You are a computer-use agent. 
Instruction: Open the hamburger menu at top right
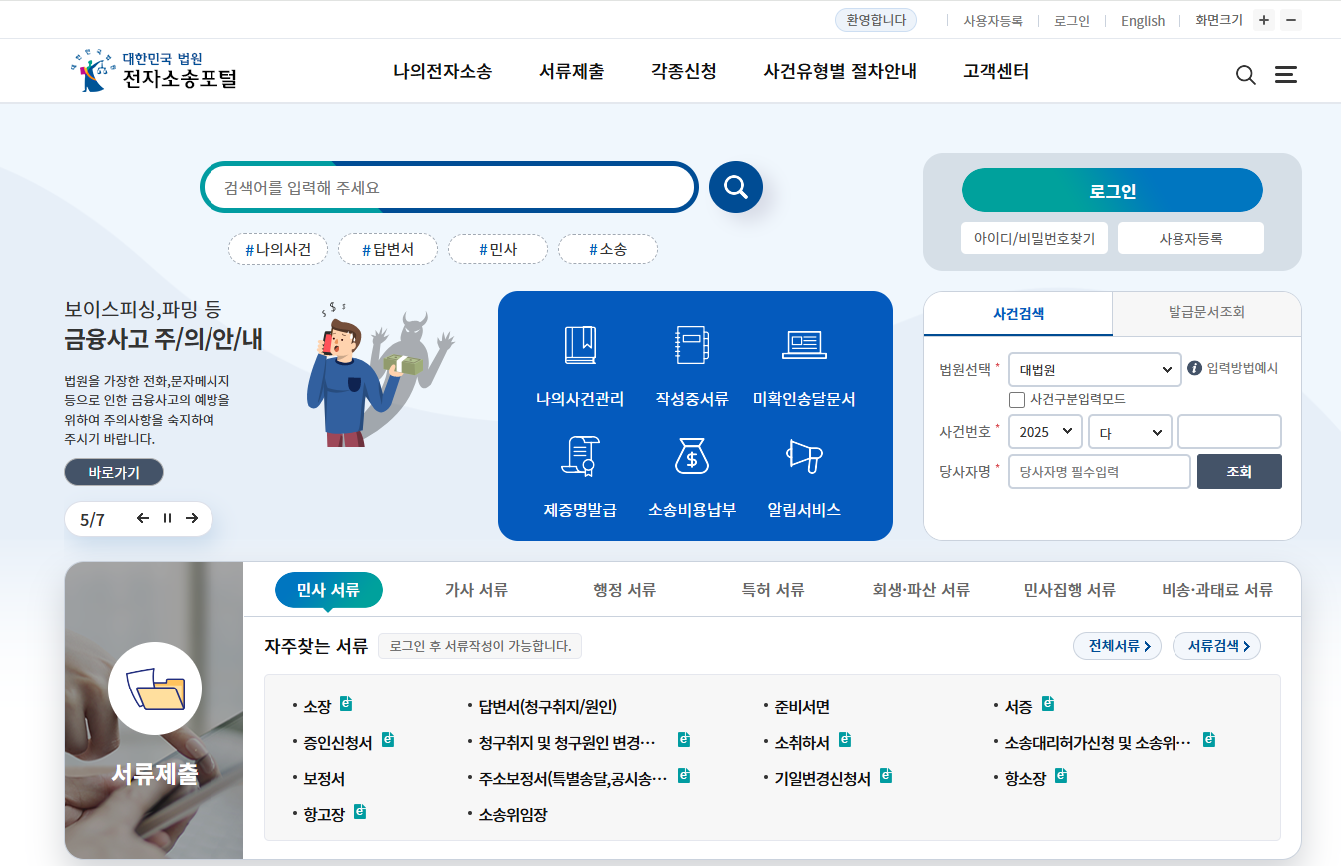(1286, 73)
